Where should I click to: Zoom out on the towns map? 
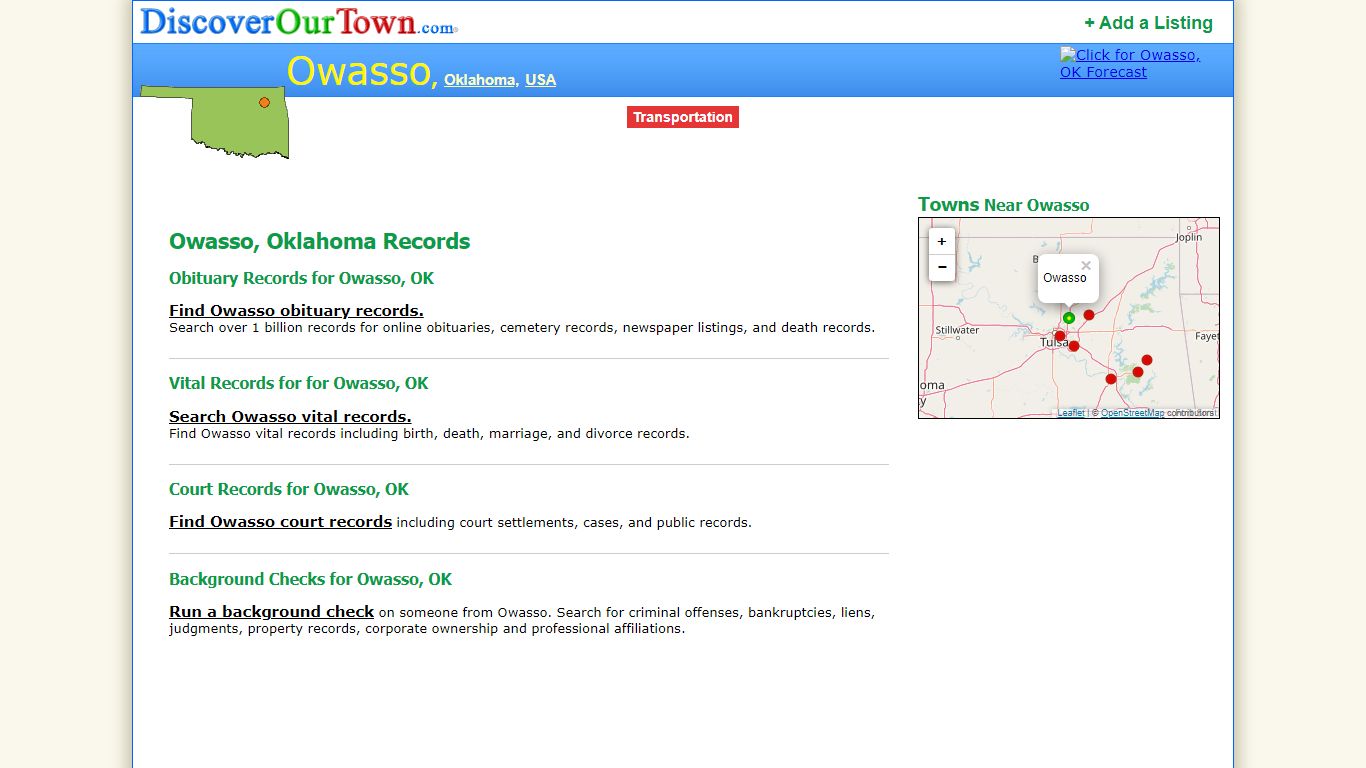(942, 267)
